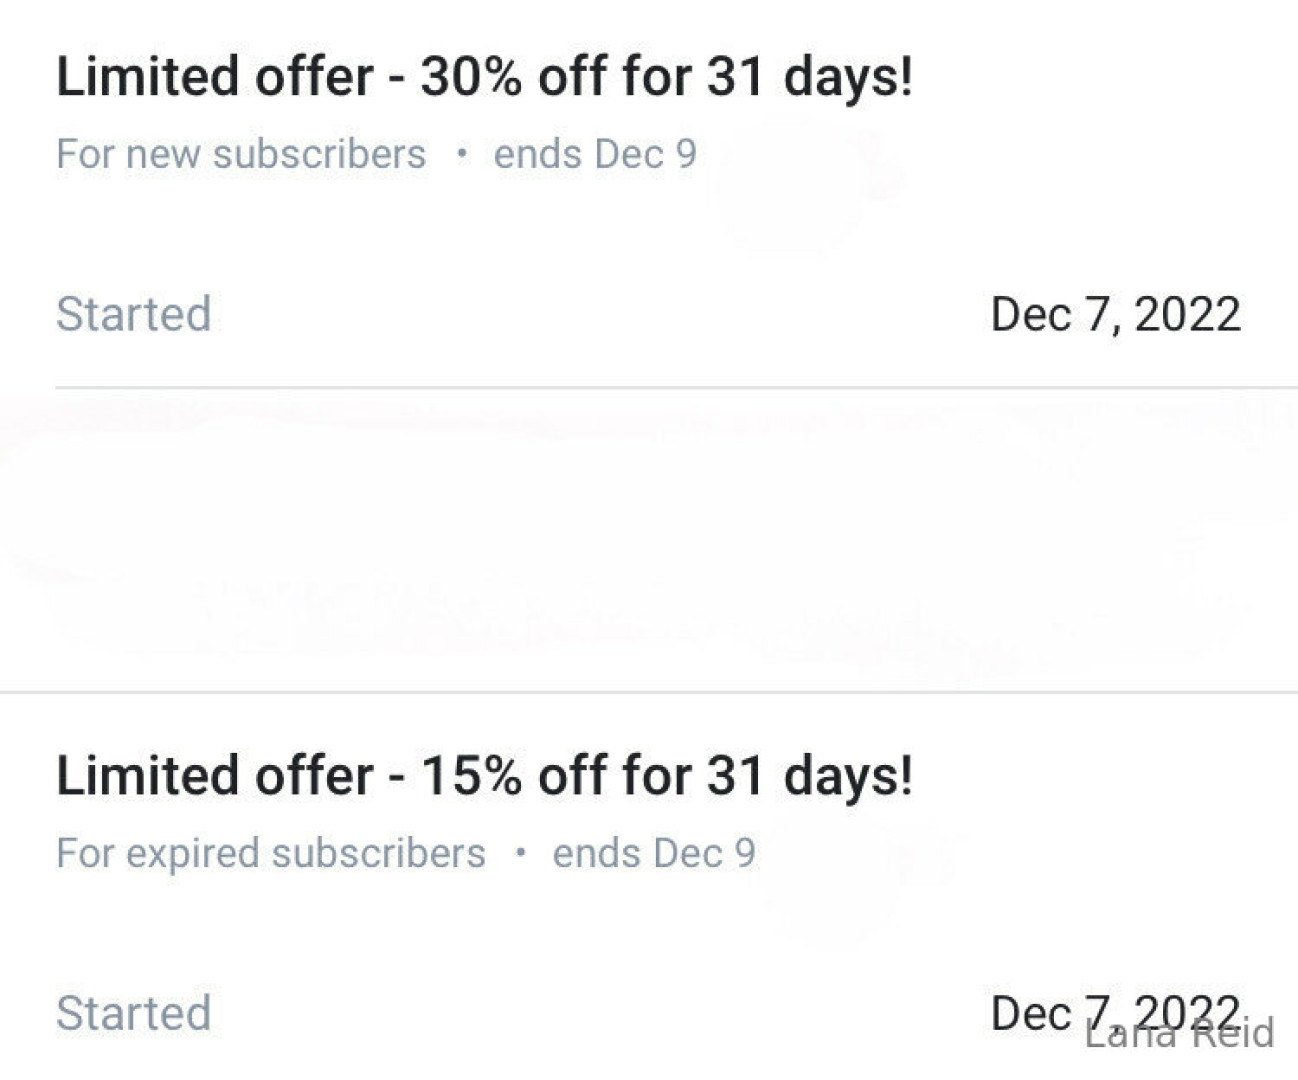Click the Started label of the 30% offer
Screen dimensions: 1298x1080
pyautogui.click(x=133, y=314)
